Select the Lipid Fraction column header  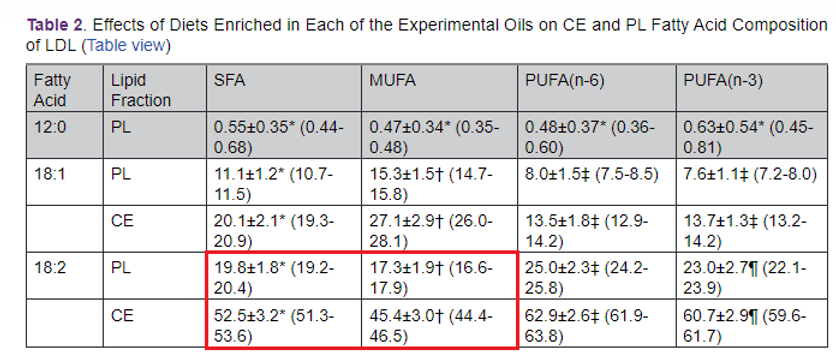[155, 88]
